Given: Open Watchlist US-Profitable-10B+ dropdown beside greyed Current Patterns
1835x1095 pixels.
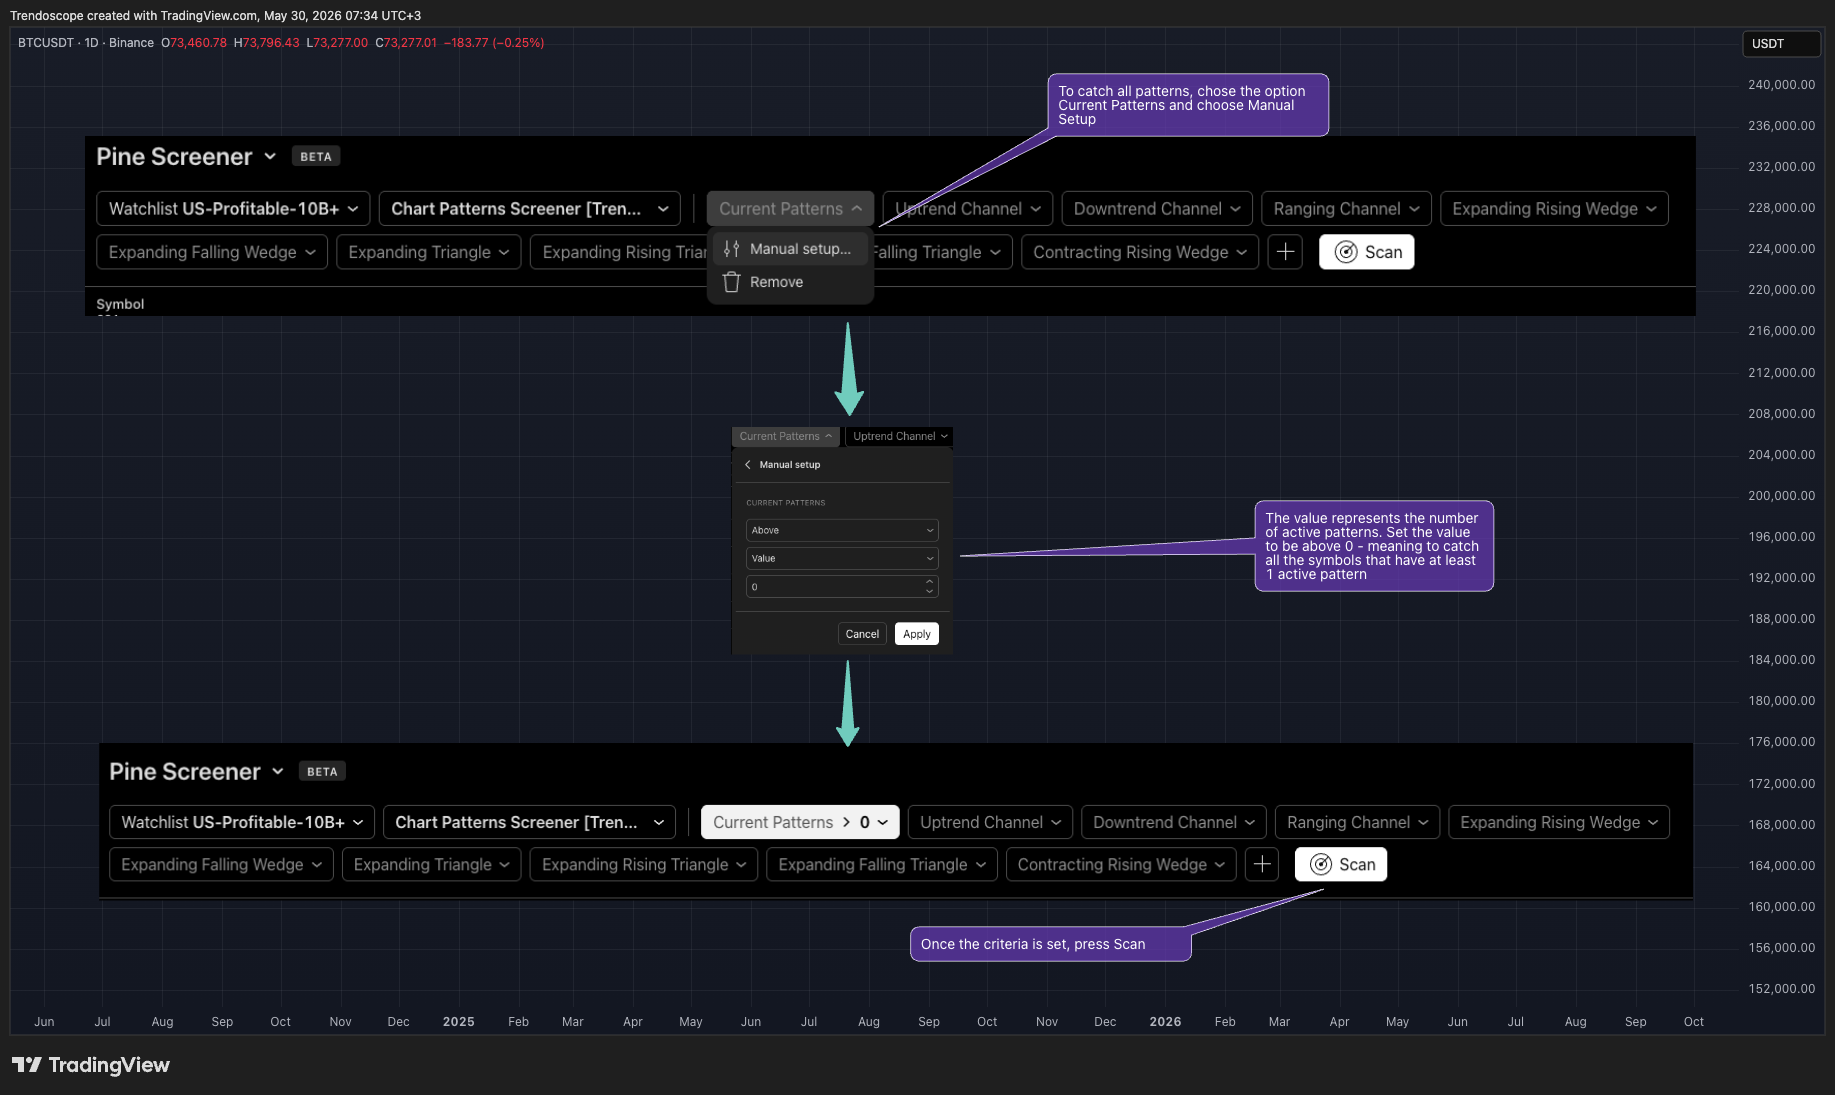Looking at the screenshot, I should 234,209.
